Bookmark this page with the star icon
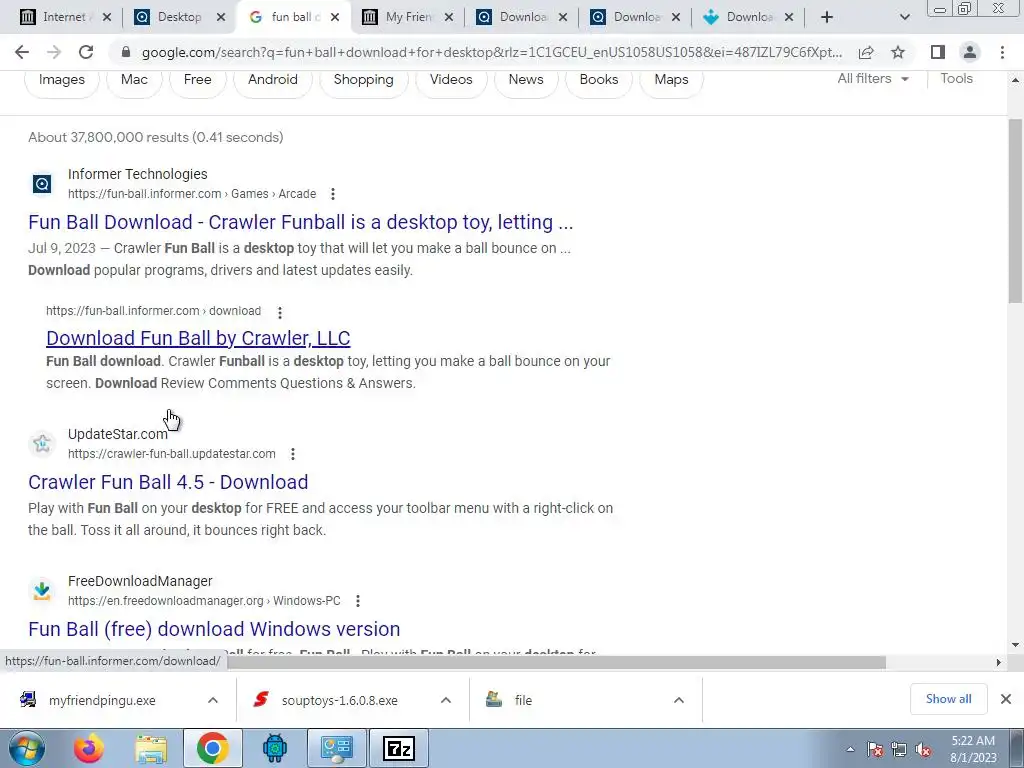1024x768 pixels. [898, 52]
